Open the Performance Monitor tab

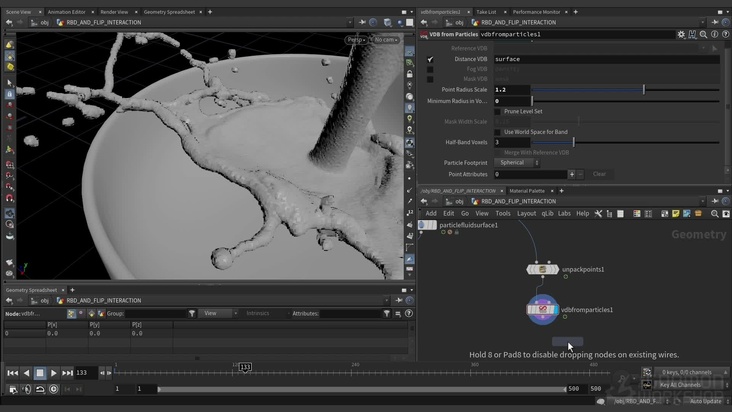[x=536, y=12]
